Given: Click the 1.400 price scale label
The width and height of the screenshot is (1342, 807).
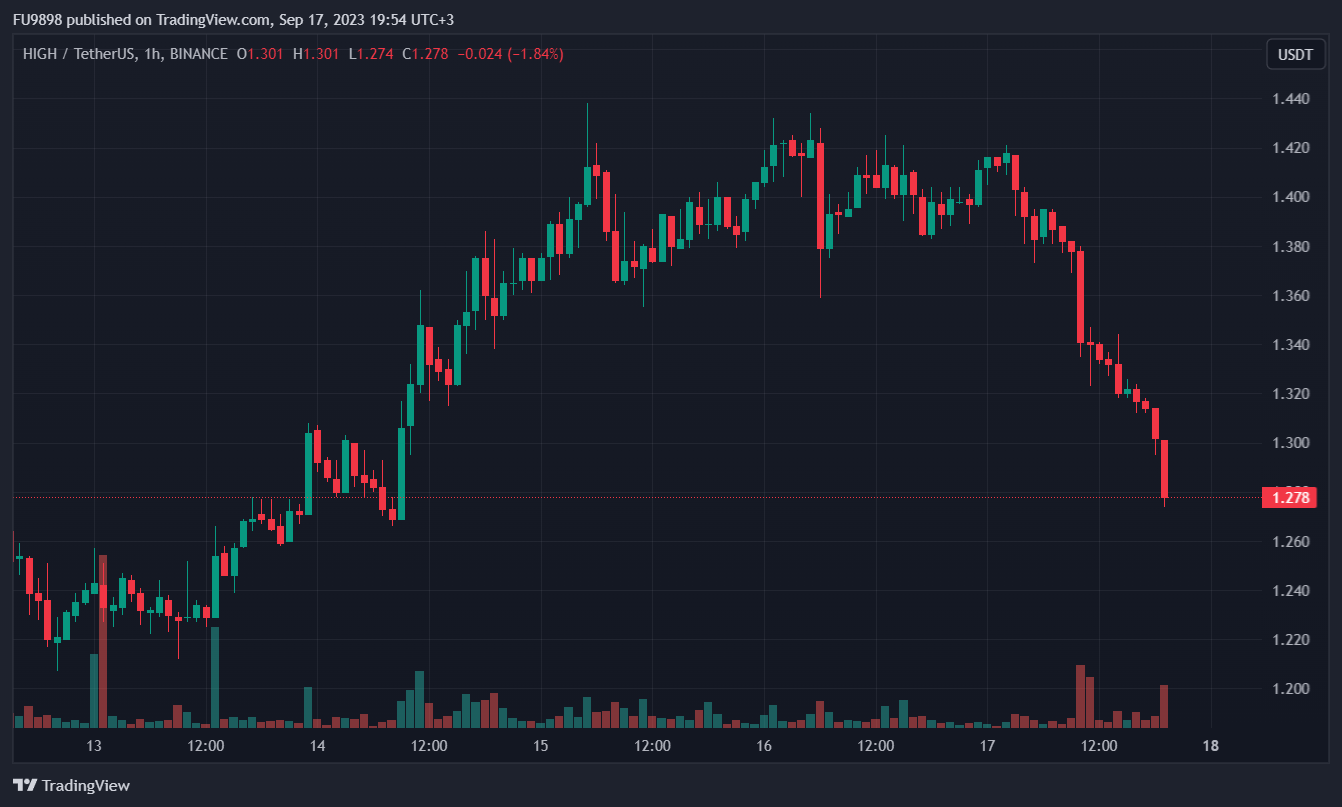Looking at the screenshot, I should [1292, 196].
